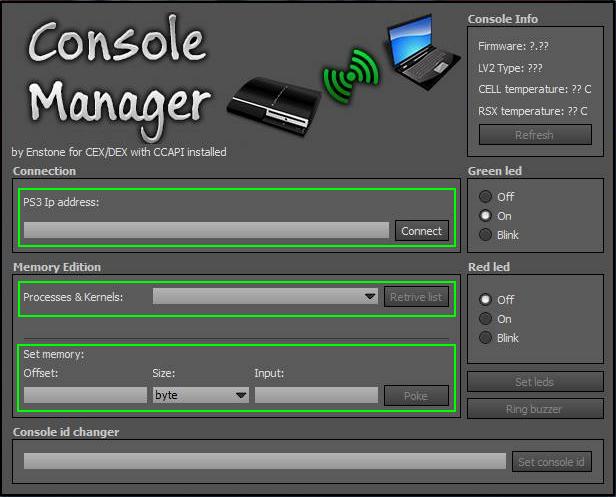Click the Ring buzzer button
The image size is (616, 497).
pos(535,409)
